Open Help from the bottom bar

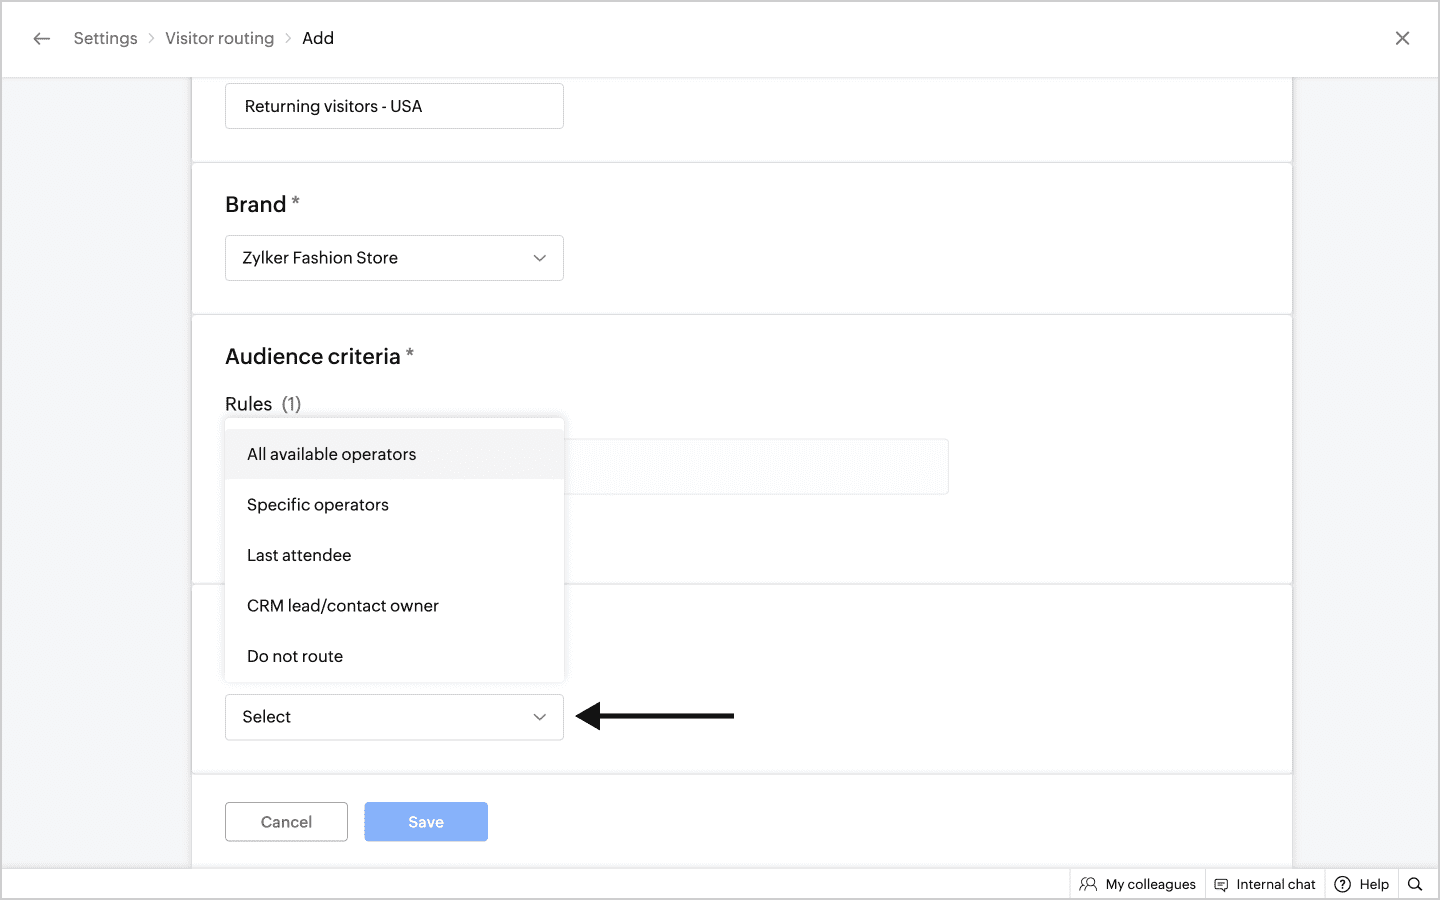tap(1362, 884)
